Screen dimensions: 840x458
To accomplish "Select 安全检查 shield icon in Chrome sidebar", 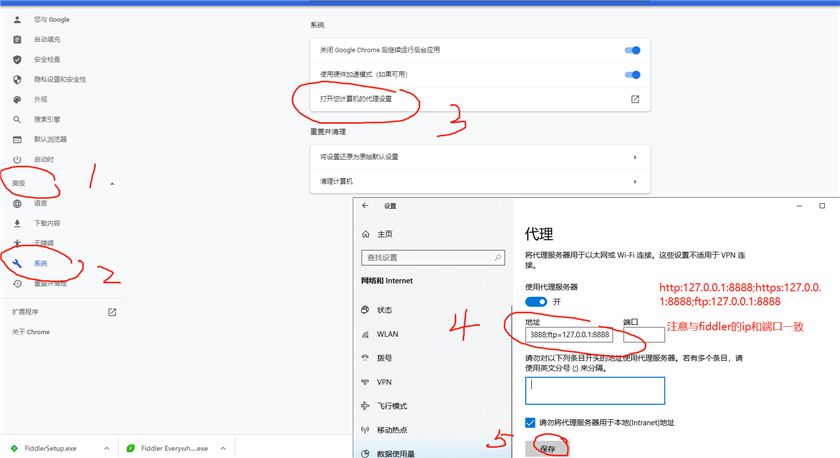I will 17,59.
